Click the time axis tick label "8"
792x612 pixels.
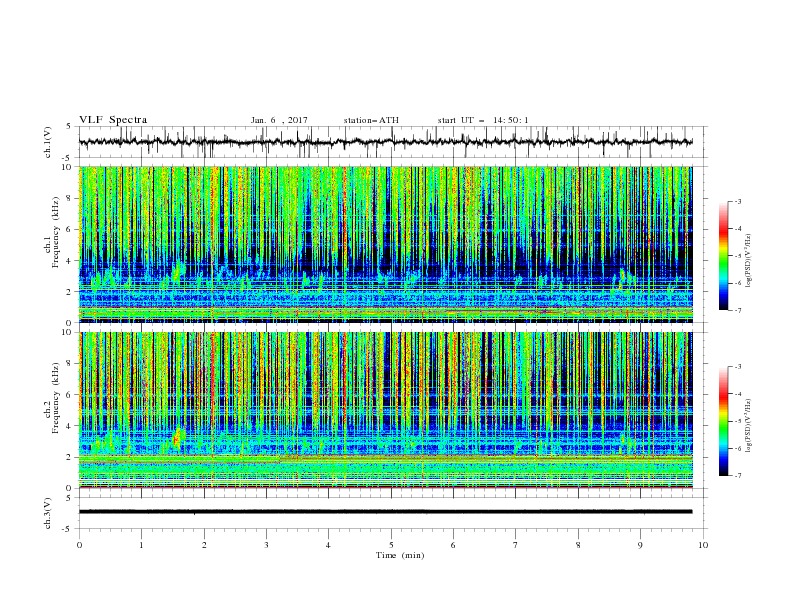pyautogui.click(x=578, y=545)
